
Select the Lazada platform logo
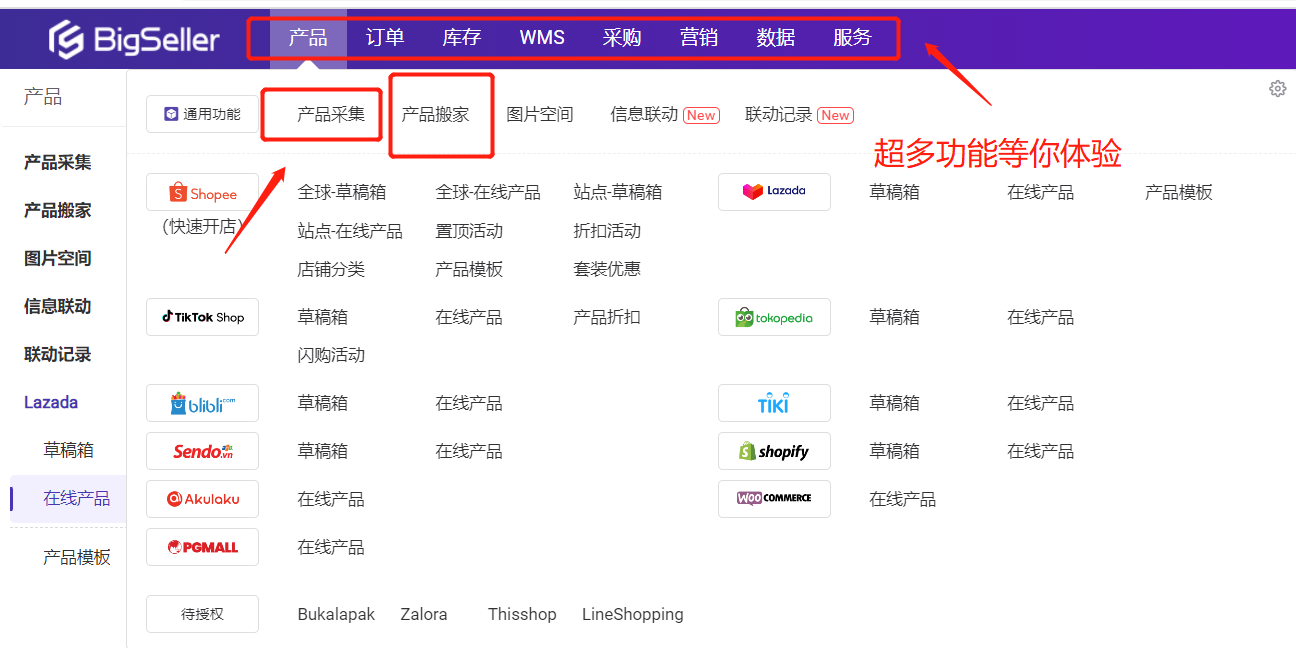[x=774, y=191]
